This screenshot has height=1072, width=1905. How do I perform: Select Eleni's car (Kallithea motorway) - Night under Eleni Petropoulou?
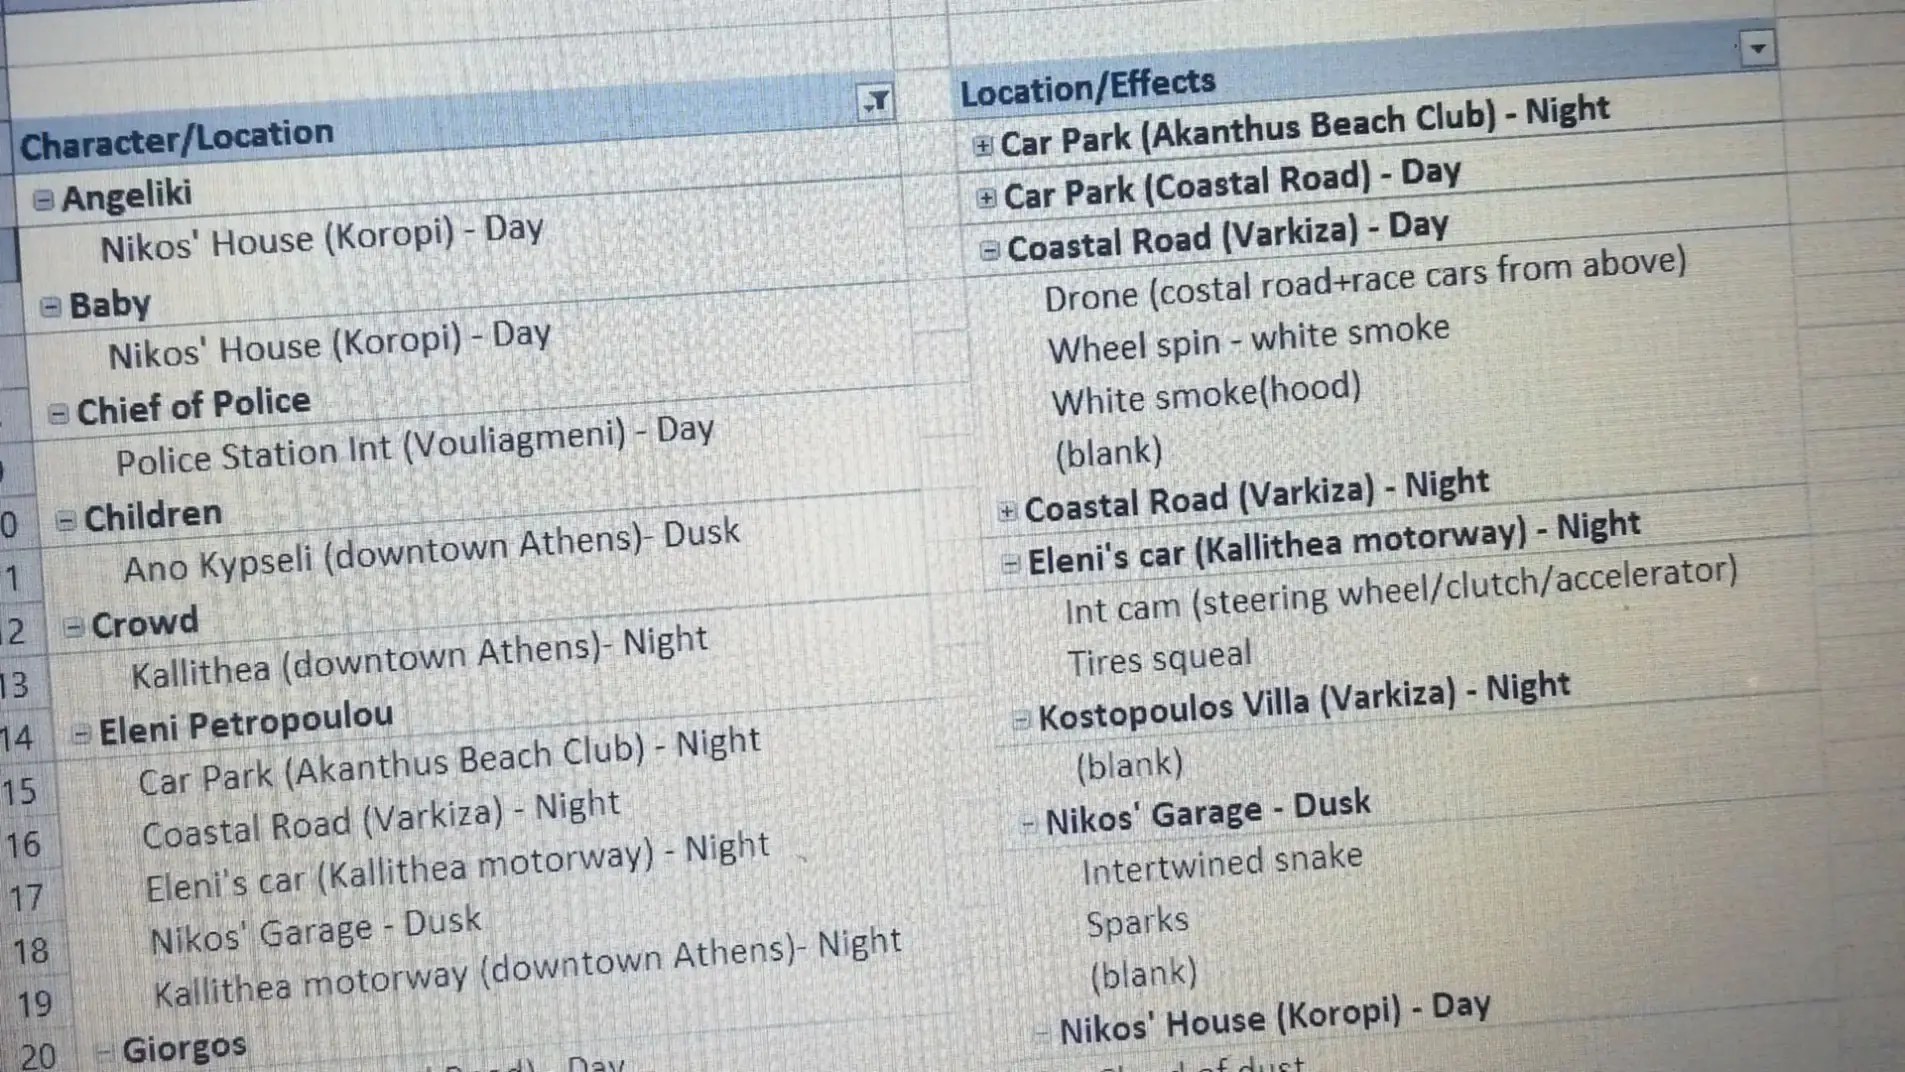pos(458,868)
